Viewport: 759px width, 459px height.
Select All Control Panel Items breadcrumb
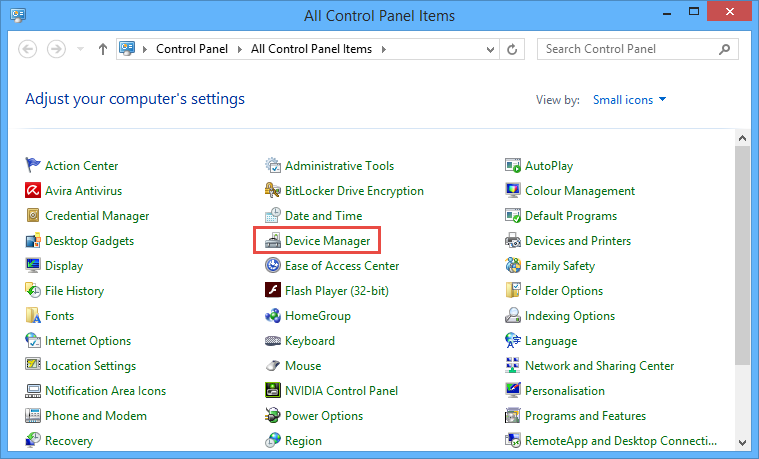tap(311, 49)
